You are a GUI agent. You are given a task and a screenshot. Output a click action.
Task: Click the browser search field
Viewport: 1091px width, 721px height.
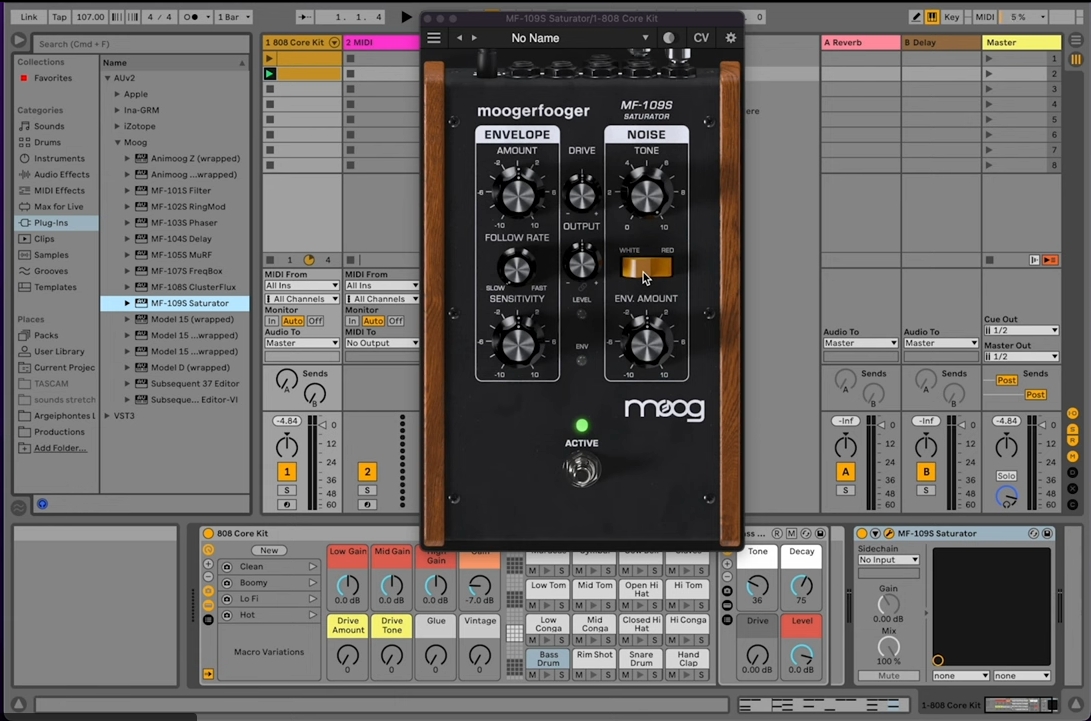point(141,43)
